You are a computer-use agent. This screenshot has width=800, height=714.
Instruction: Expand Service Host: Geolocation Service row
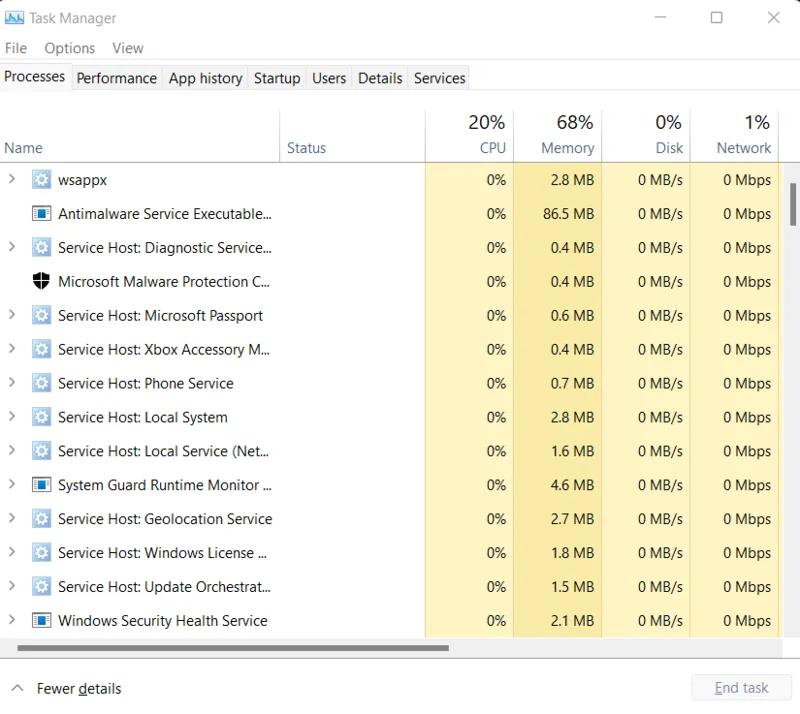click(12, 518)
